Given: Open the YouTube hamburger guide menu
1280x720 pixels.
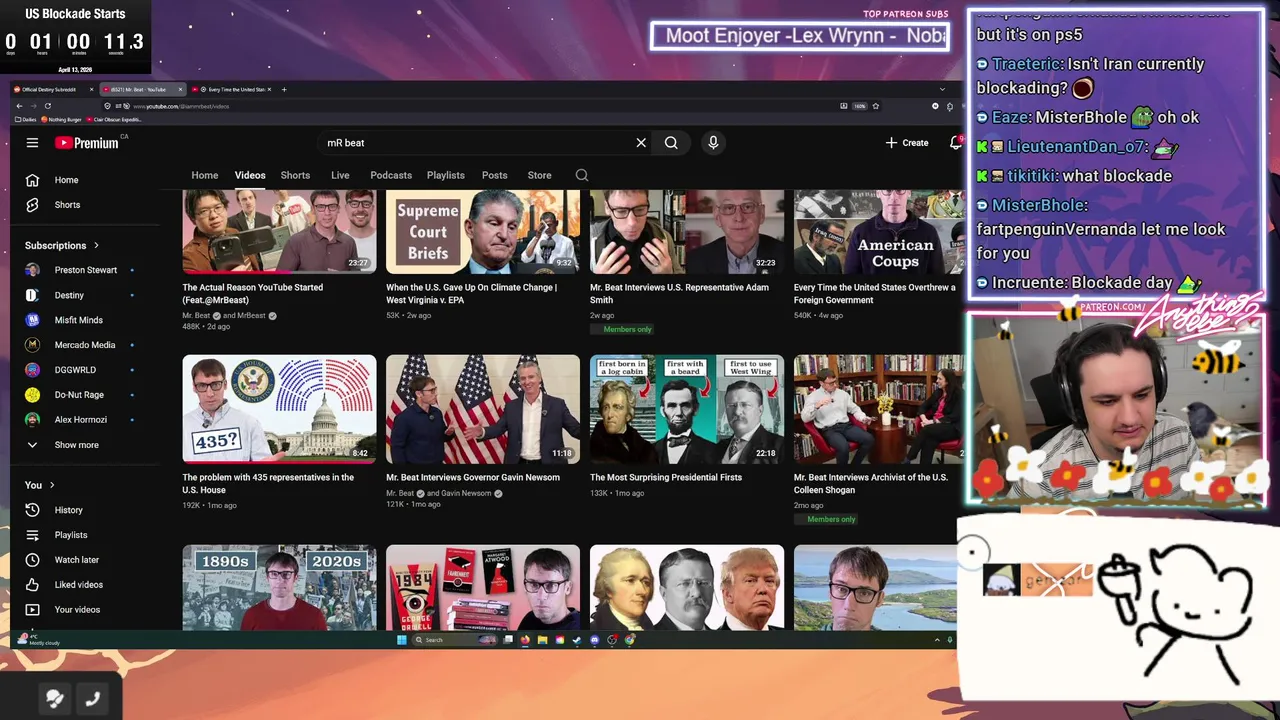Looking at the screenshot, I should [x=32, y=143].
